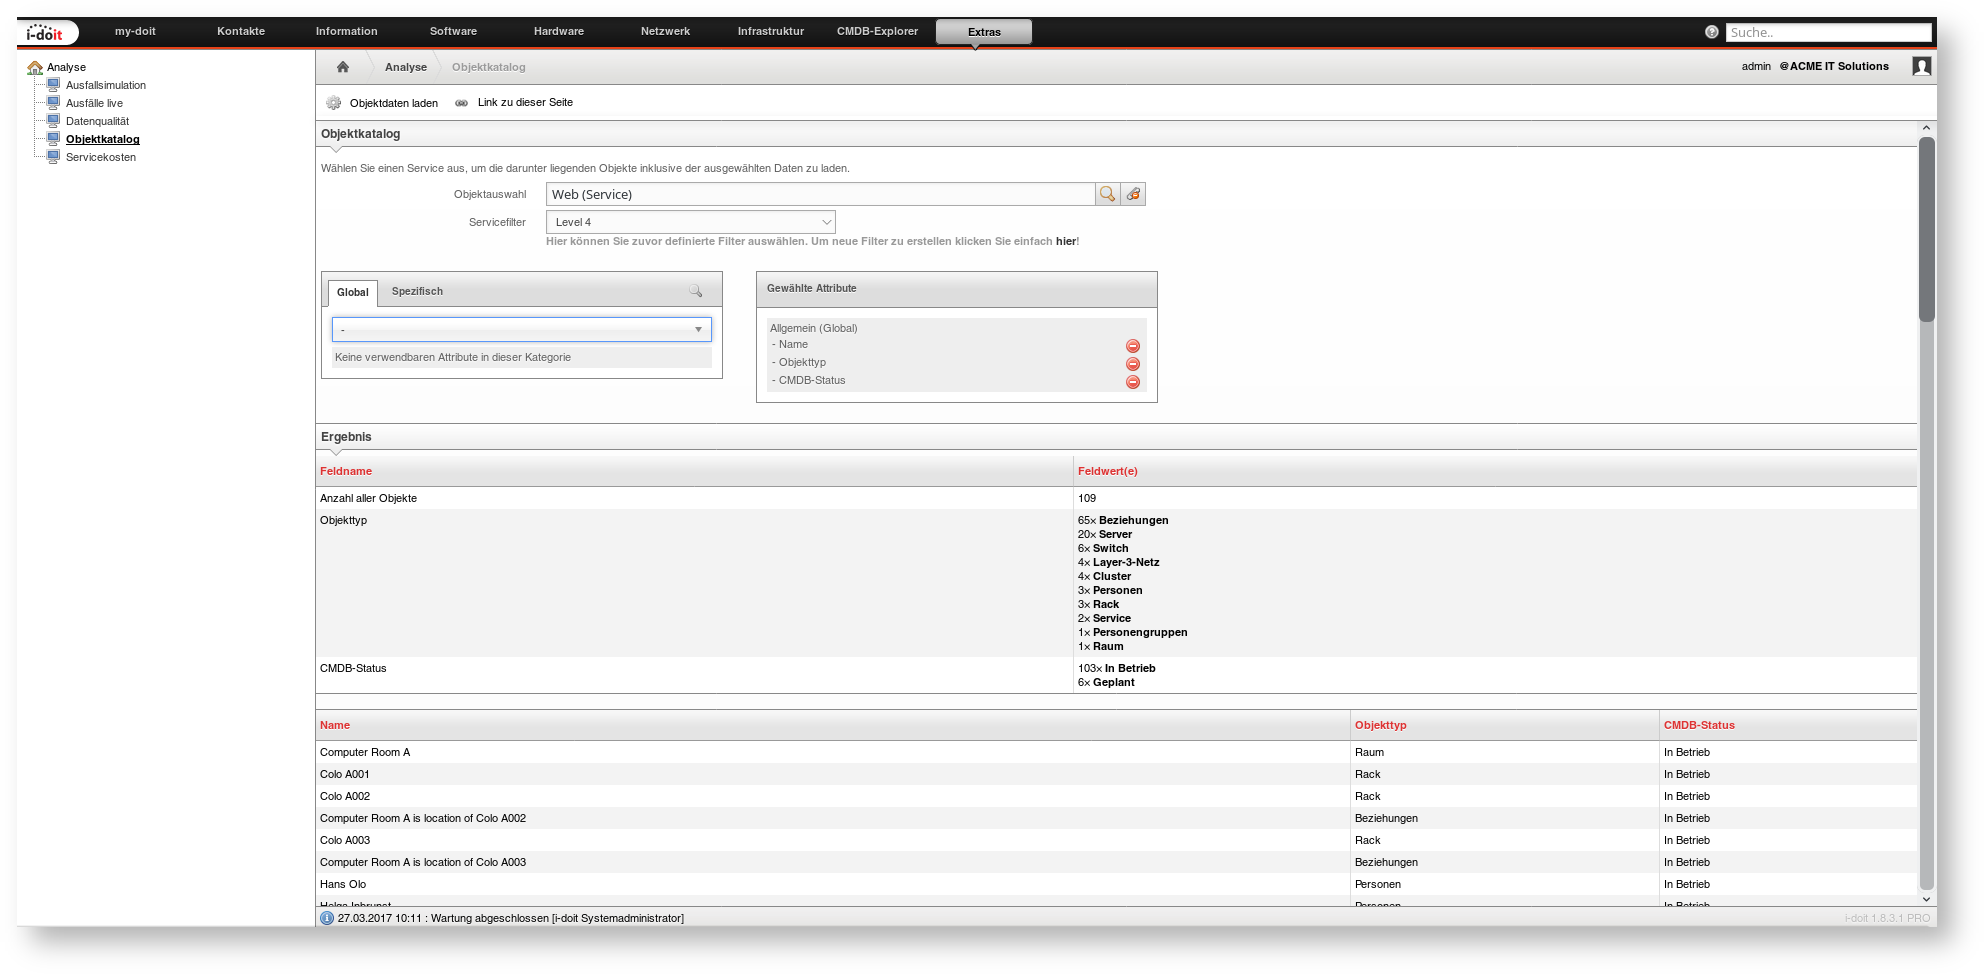Viewport: 1985px width, 975px height.
Task: Click the Ausfälle live monitor icon
Action: pos(53,103)
